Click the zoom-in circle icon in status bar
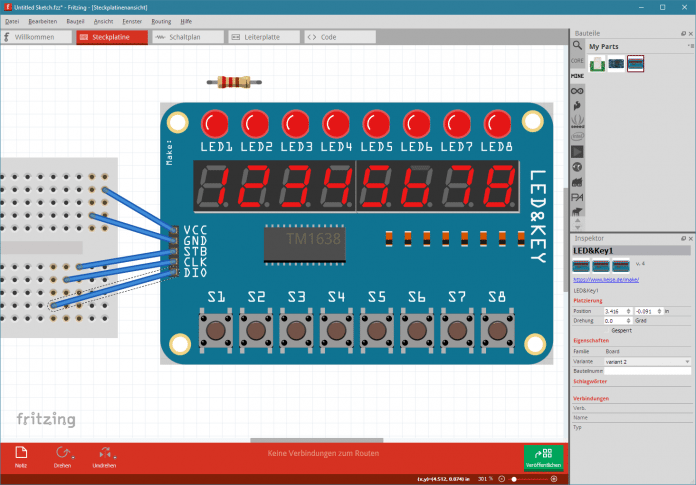696x485 pixels. click(554, 479)
